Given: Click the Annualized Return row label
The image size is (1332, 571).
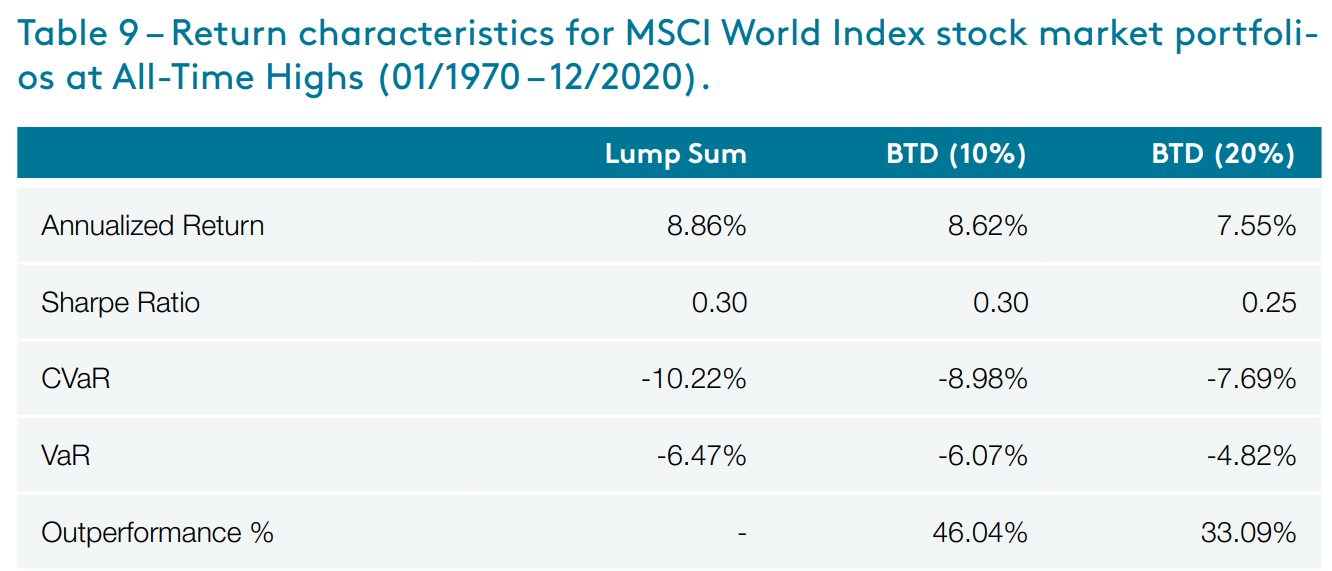Looking at the screenshot, I should pos(153,226).
